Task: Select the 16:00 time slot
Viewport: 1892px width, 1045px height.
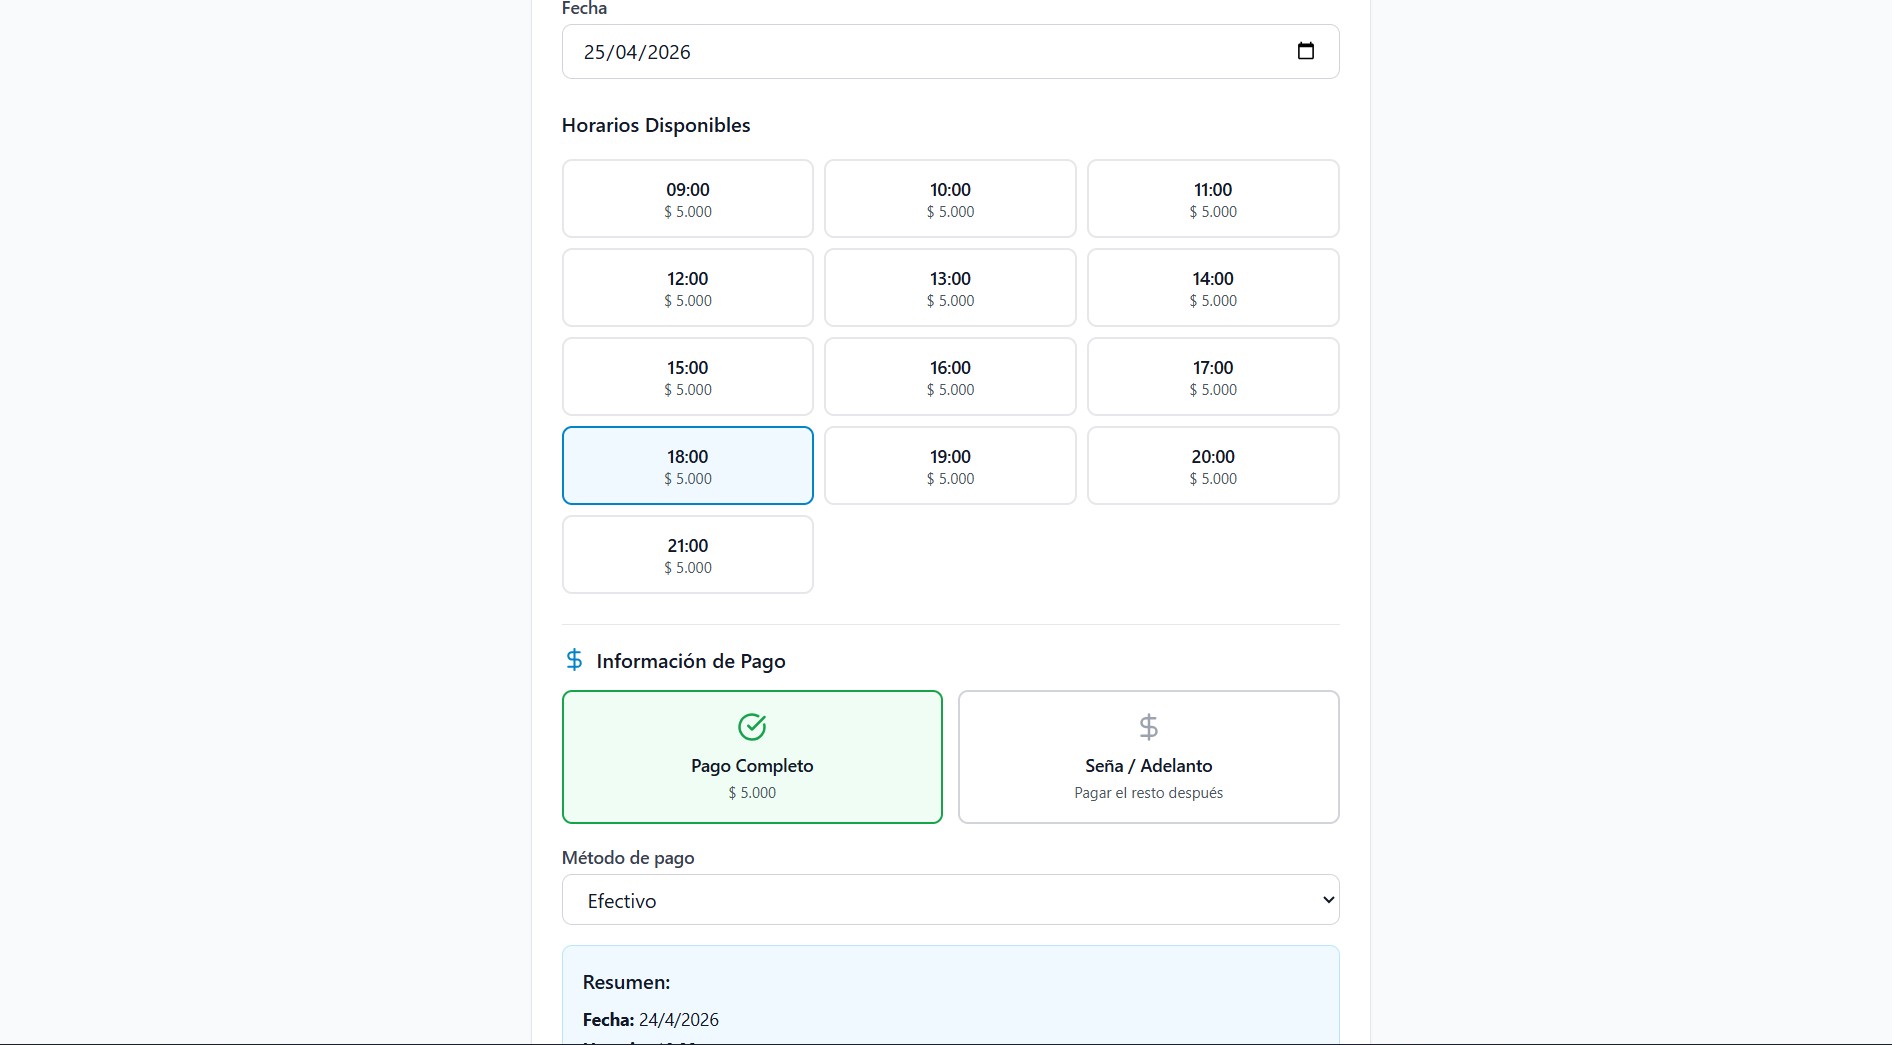Action: click(x=950, y=377)
